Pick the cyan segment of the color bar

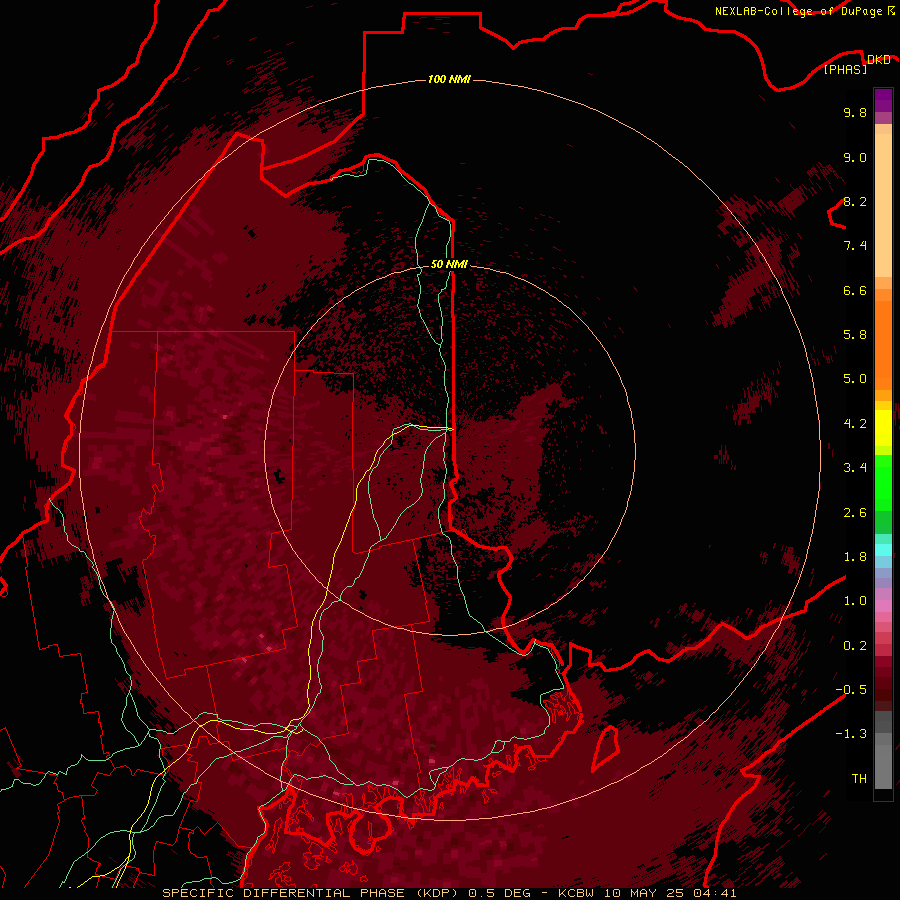tap(883, 550)
